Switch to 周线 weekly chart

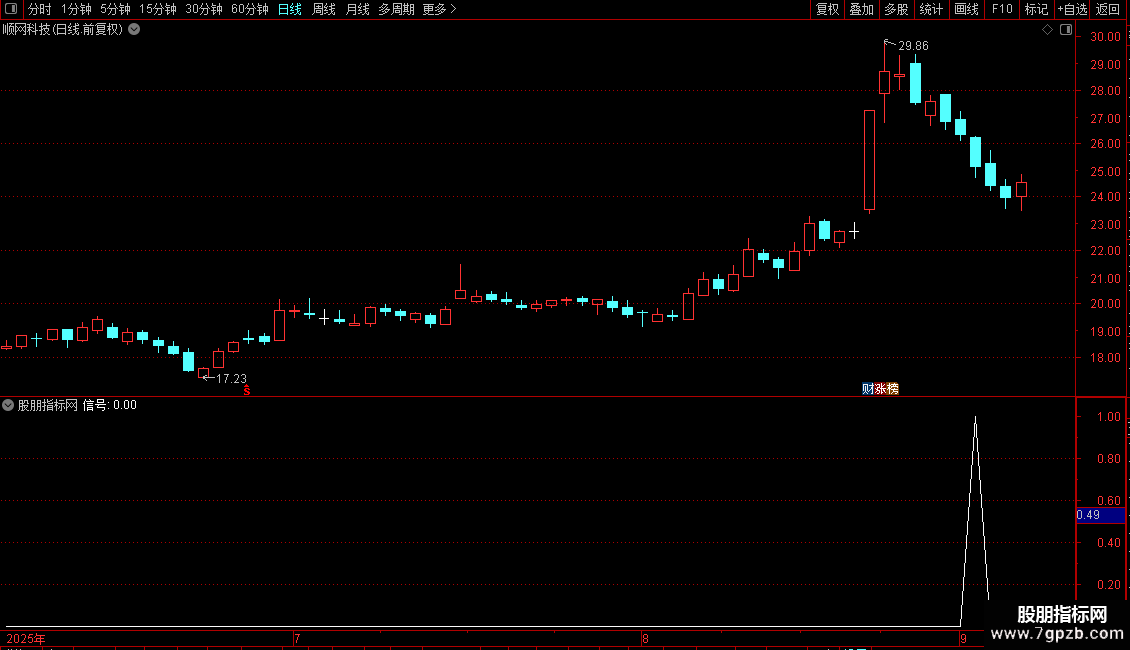324,9
